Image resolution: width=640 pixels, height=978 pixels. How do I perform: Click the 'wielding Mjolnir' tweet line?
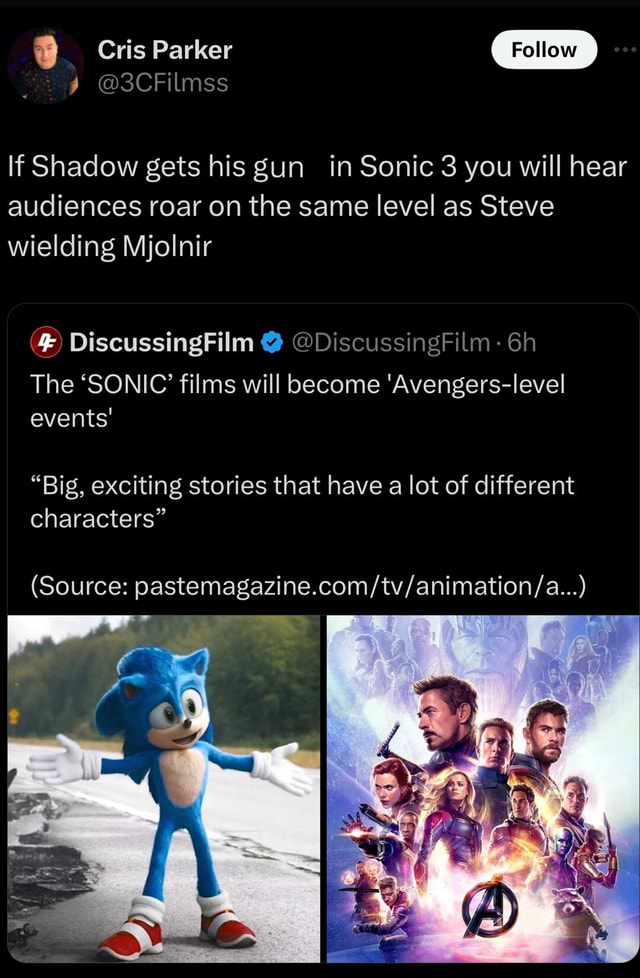[110, 246]
